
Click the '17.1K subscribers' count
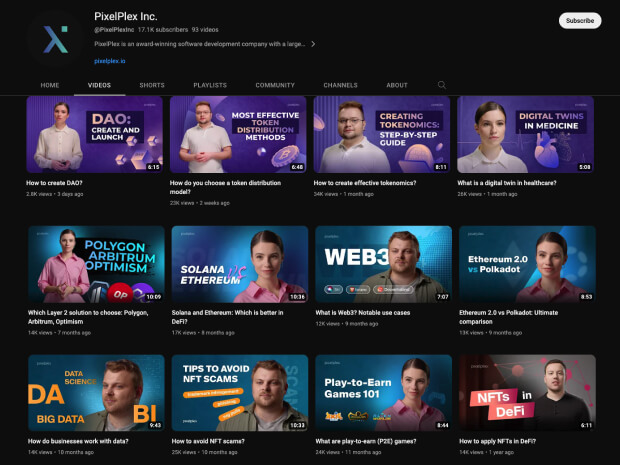163,30
